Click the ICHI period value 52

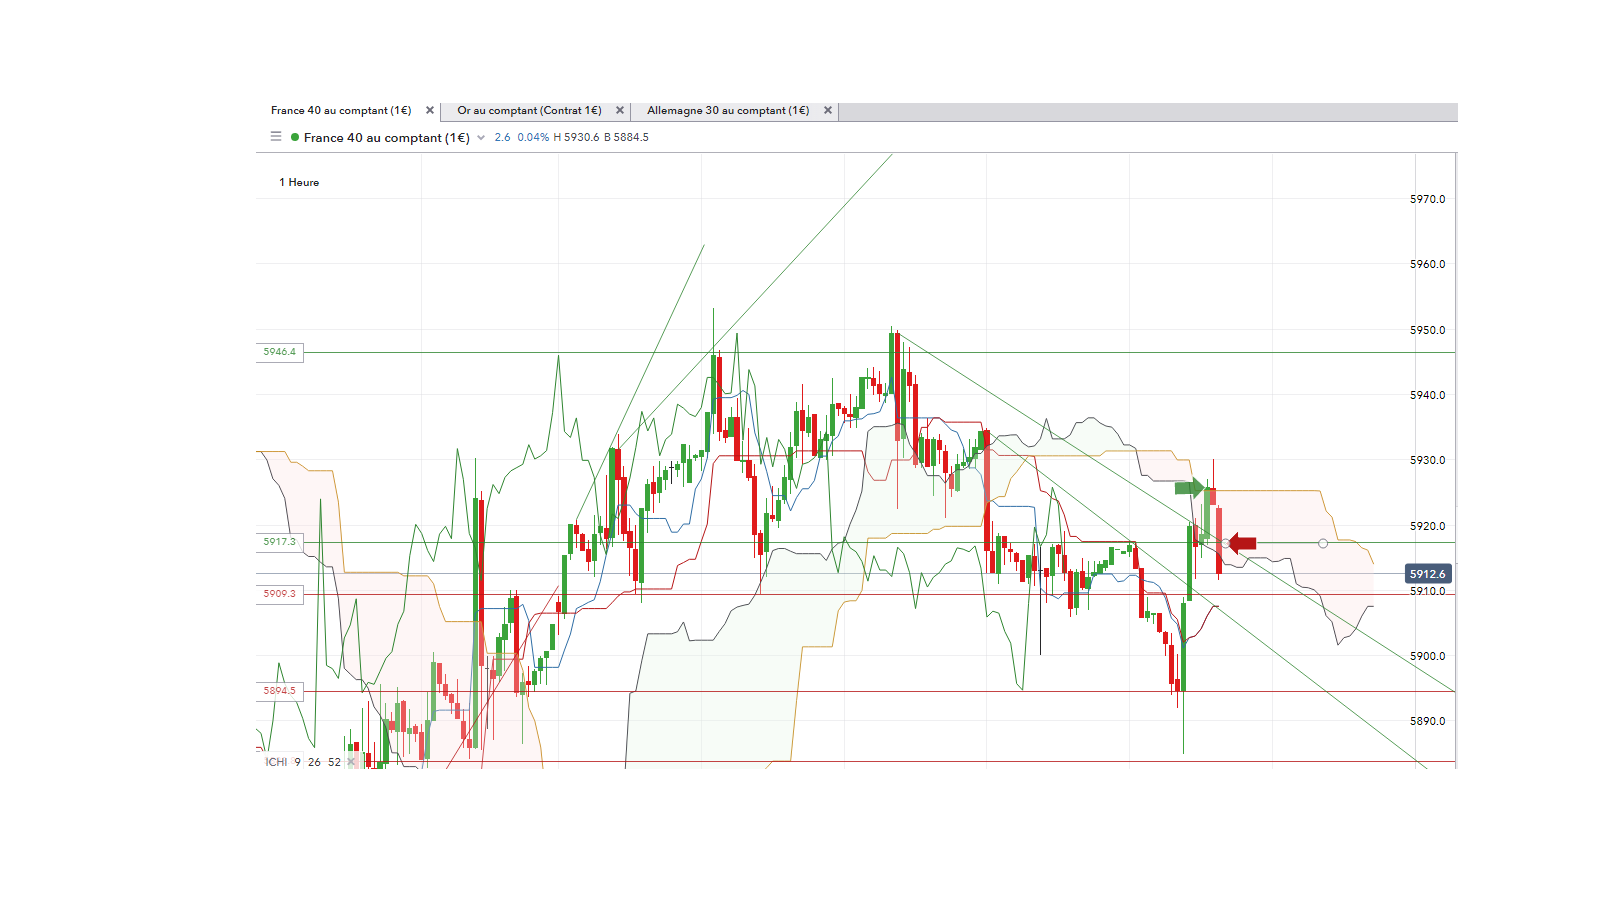334,762
